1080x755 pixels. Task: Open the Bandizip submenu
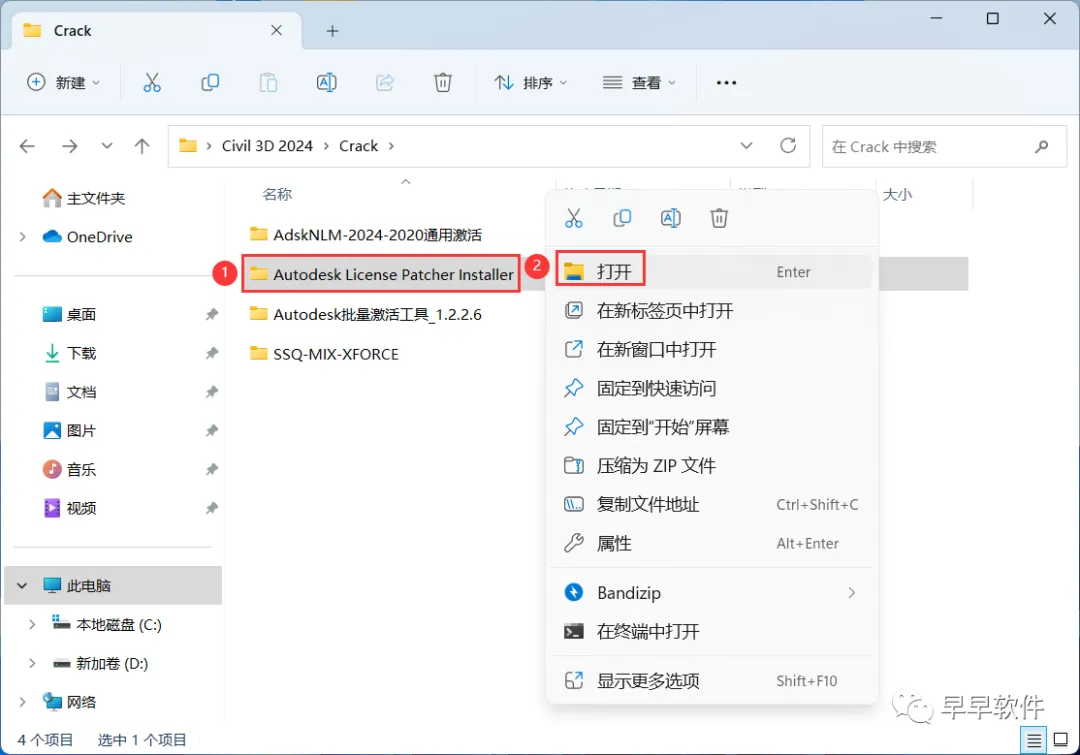tap(713, 593)
